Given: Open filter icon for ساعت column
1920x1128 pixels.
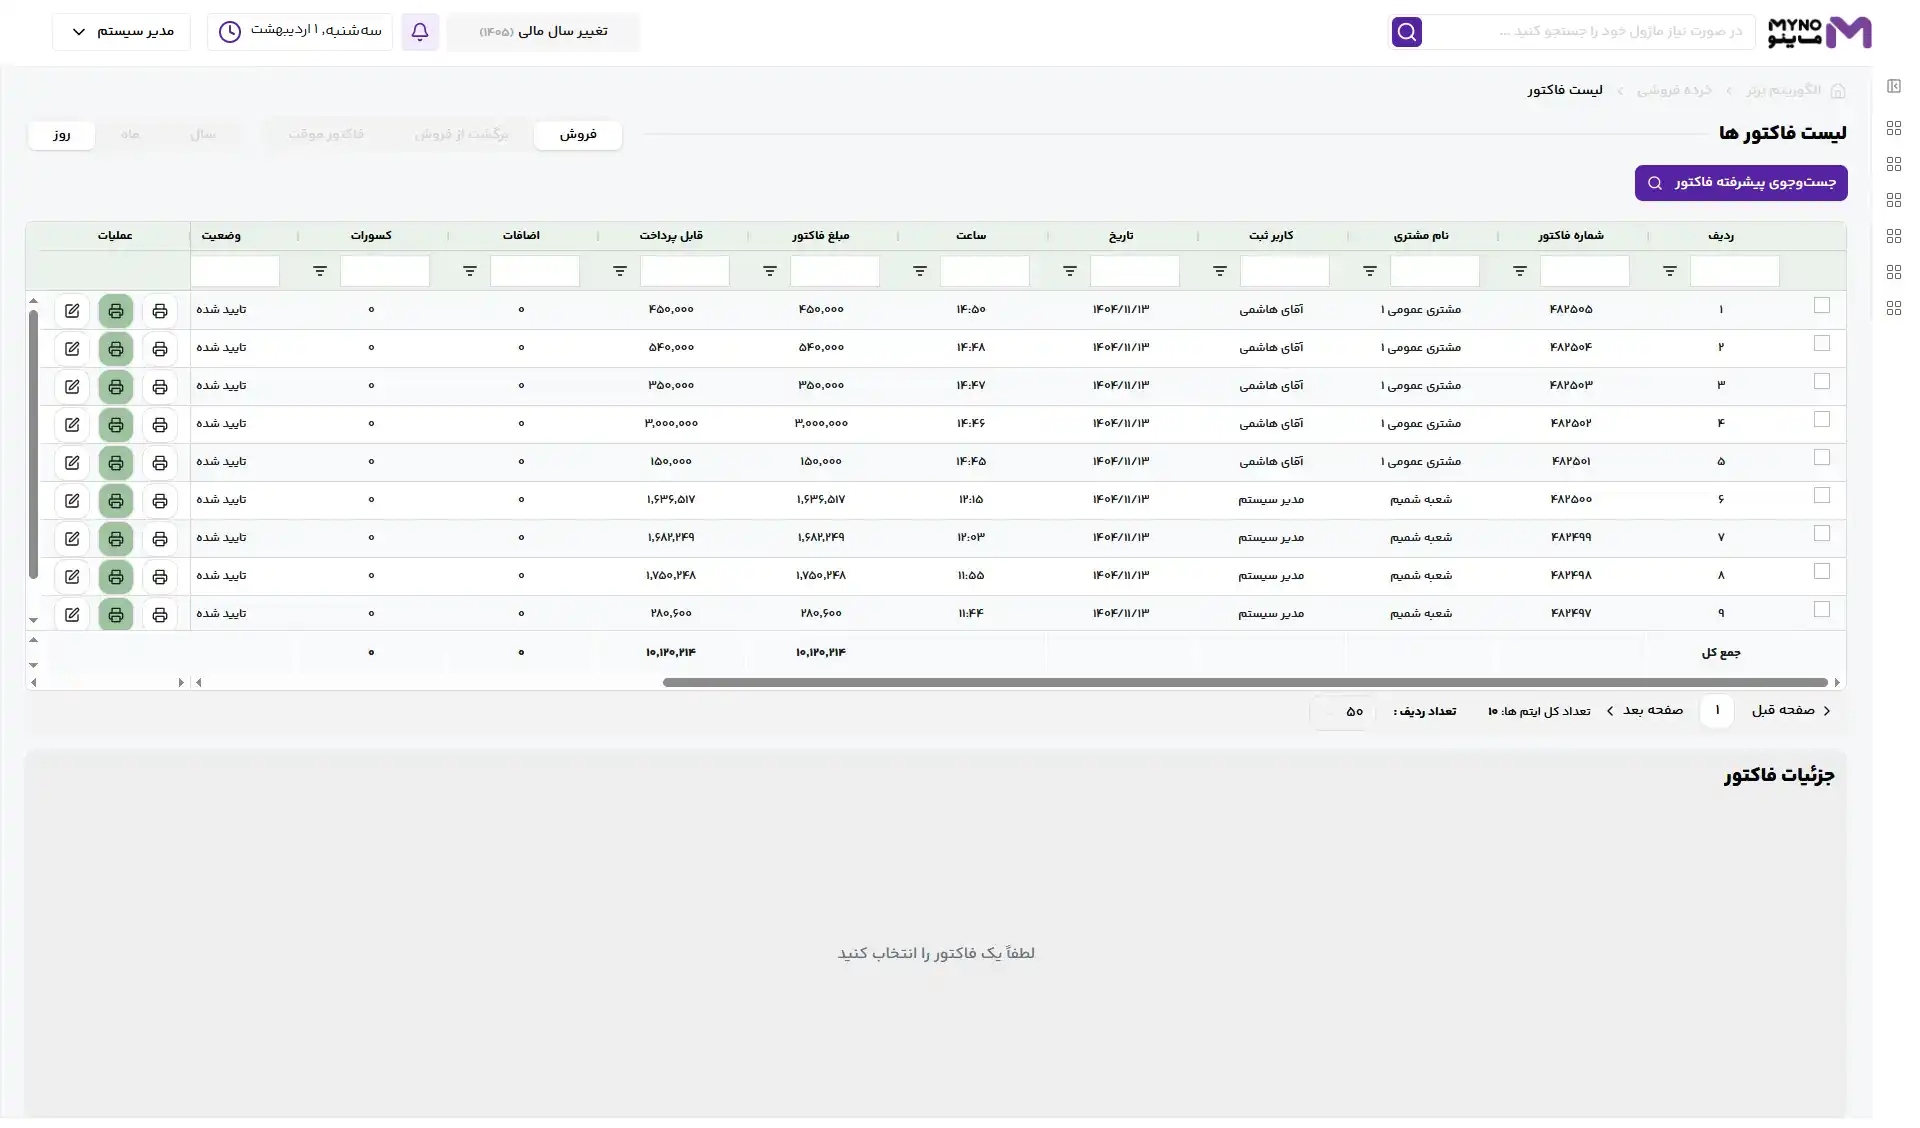Looking at the screenshot, I should click(x=920, y=271).
